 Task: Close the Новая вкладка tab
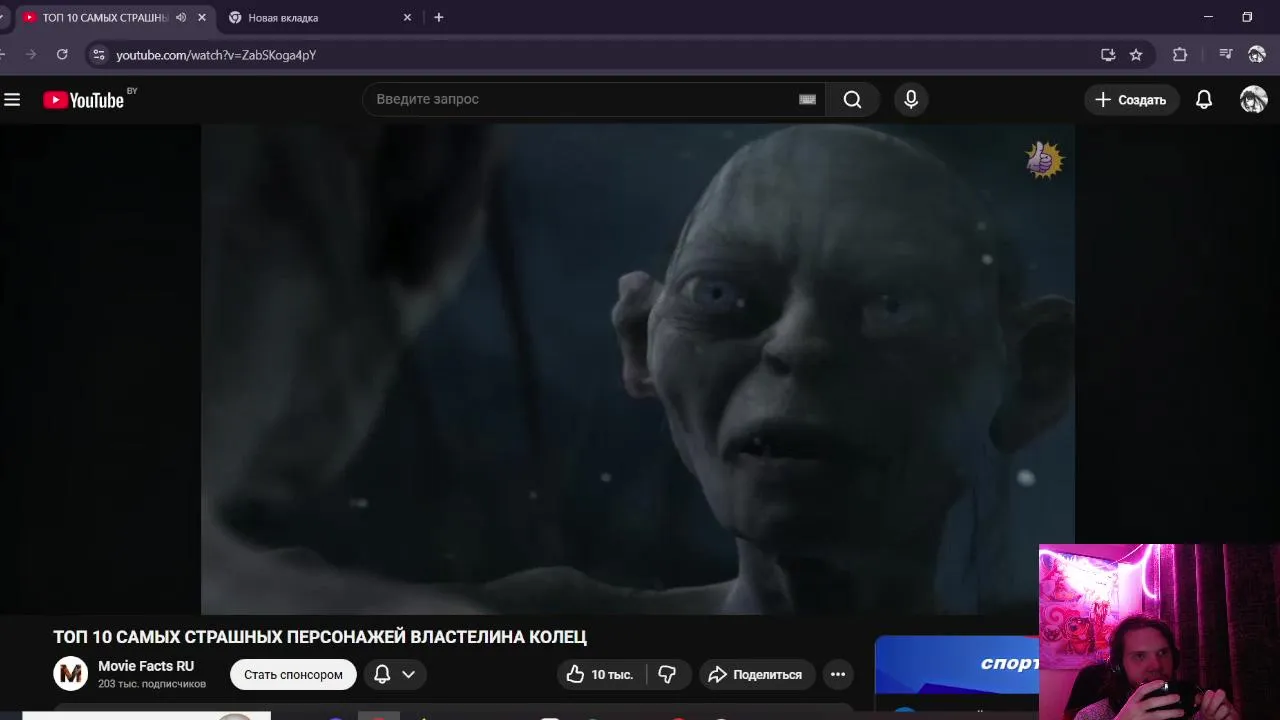tap(407, 17)
